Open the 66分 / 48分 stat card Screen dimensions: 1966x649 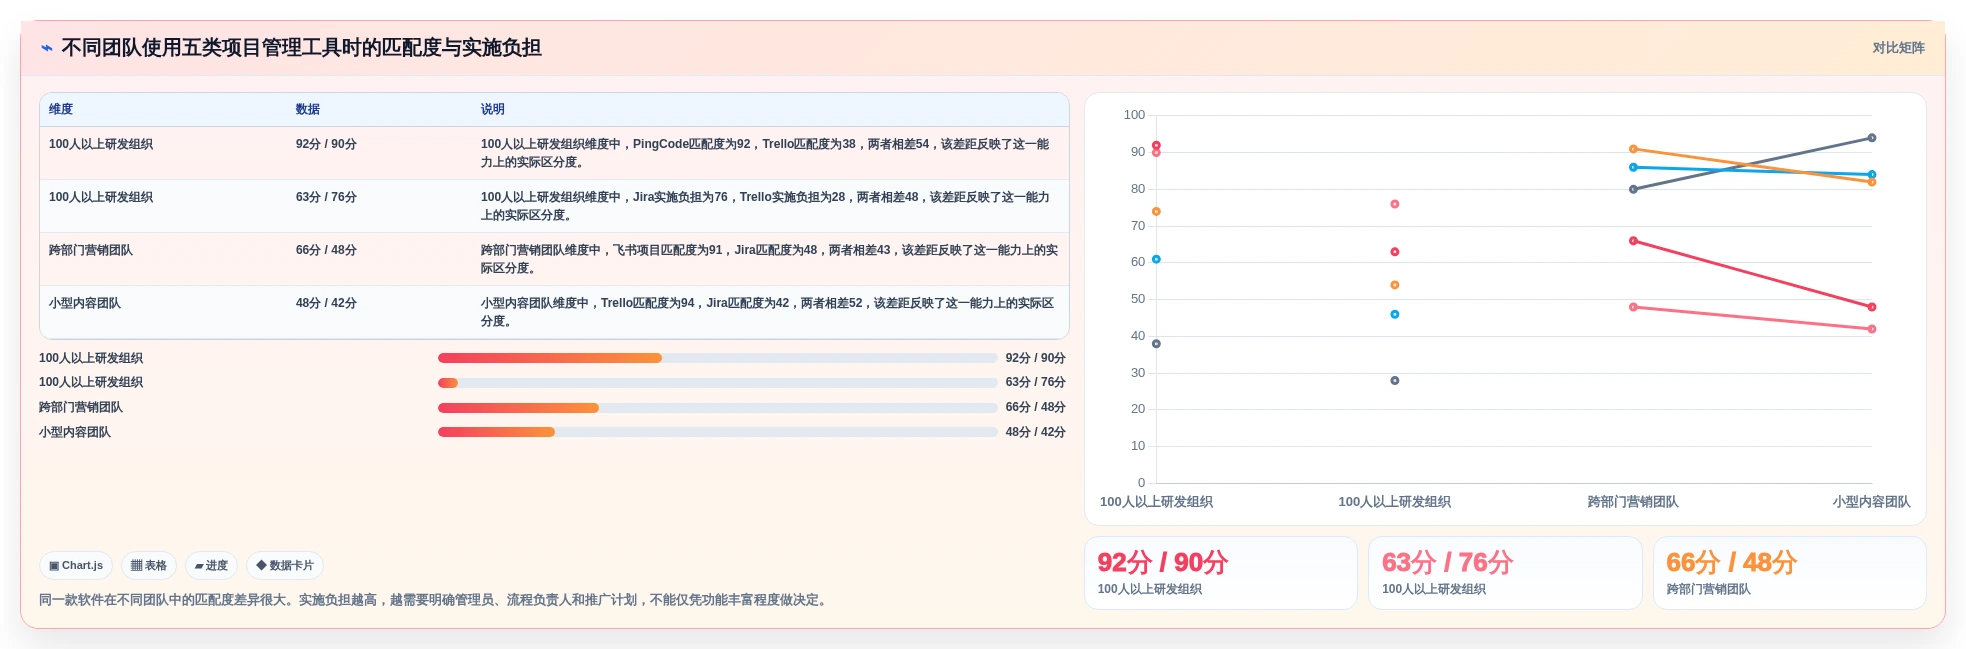pos(1789,573)
